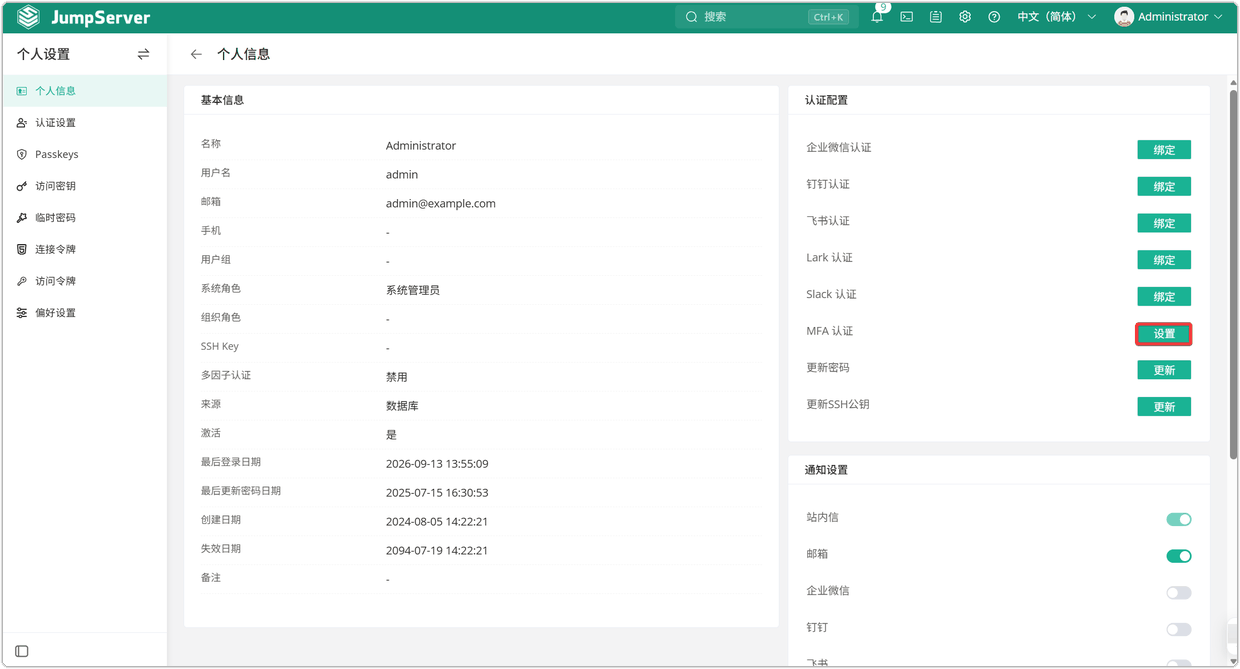The image size is (1240, 669).
Task: Click the 认证设置 sidebar icon
Action: click(22, 123)
